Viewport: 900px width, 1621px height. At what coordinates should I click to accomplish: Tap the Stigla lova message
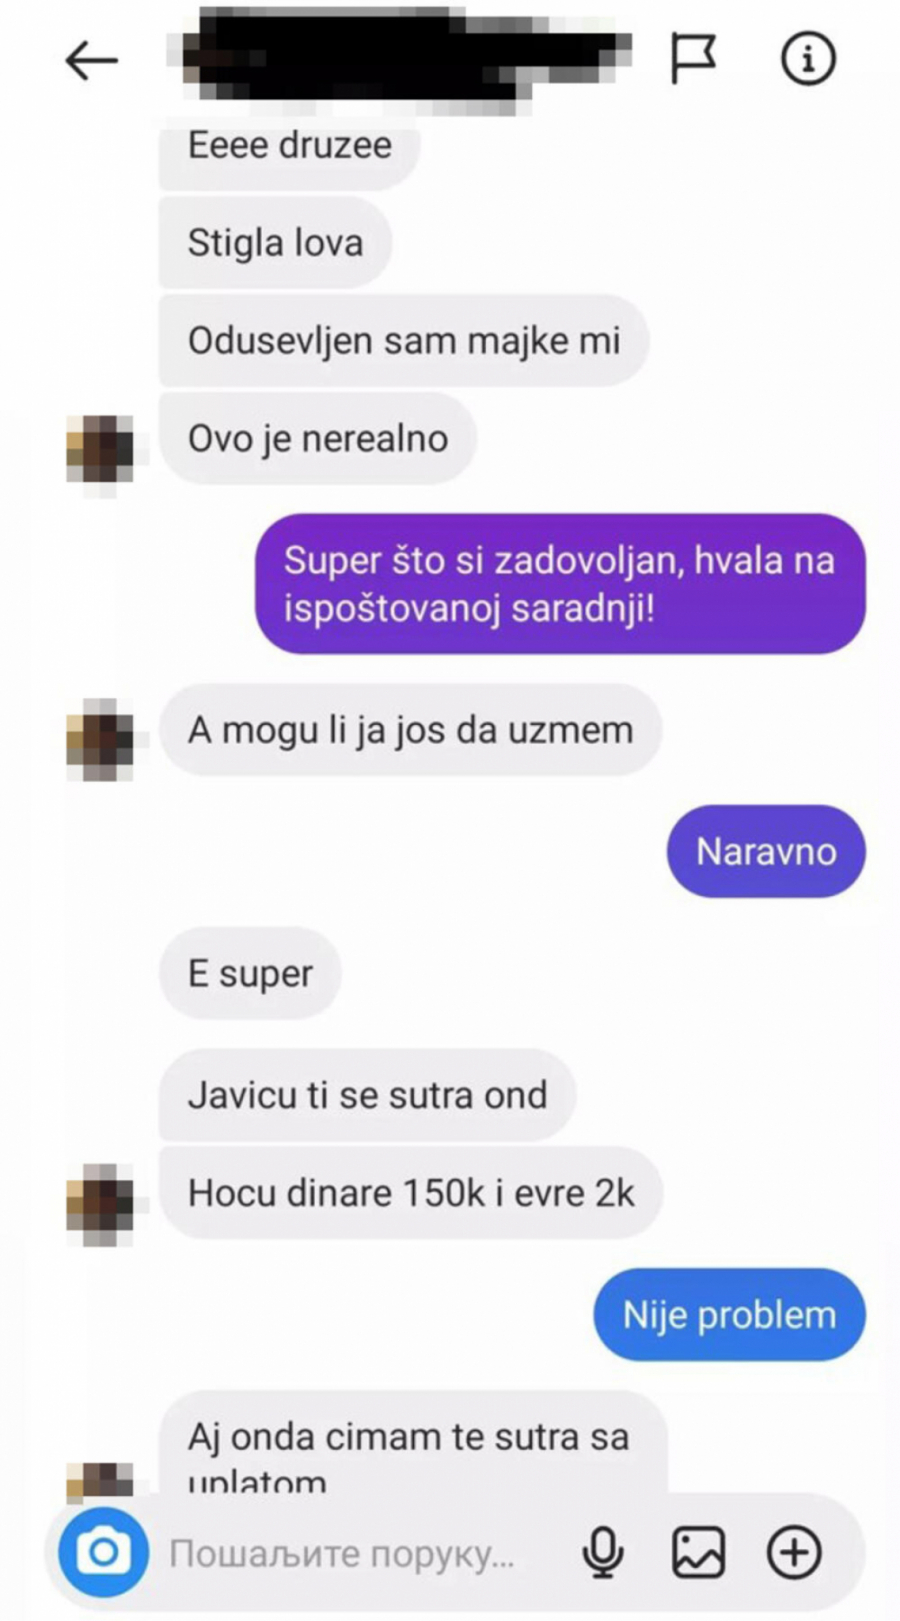coord(275,243)
